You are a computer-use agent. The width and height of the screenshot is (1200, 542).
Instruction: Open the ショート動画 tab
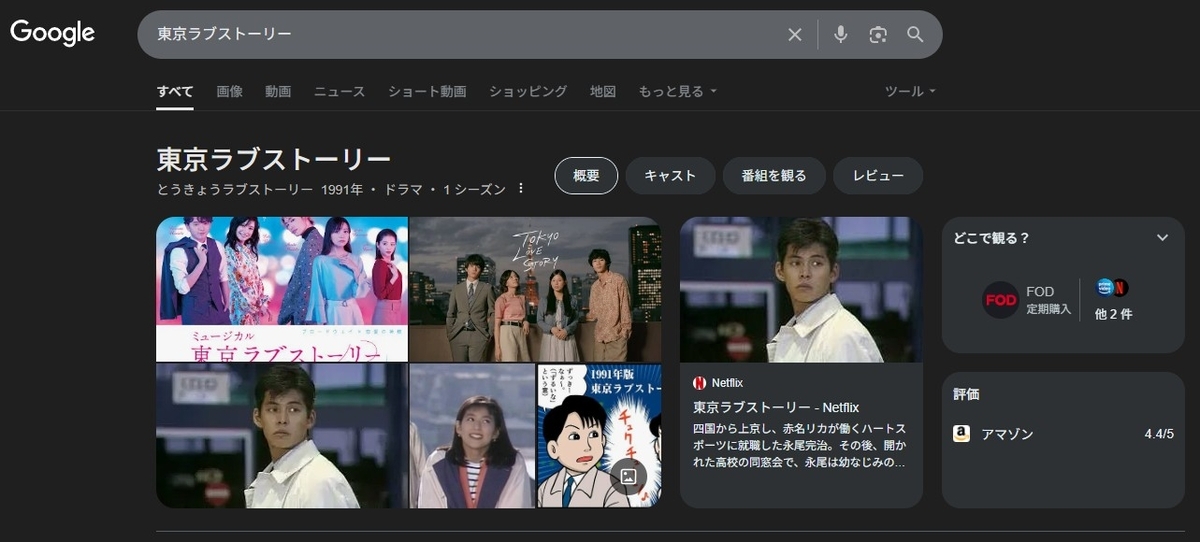(427, 91)
